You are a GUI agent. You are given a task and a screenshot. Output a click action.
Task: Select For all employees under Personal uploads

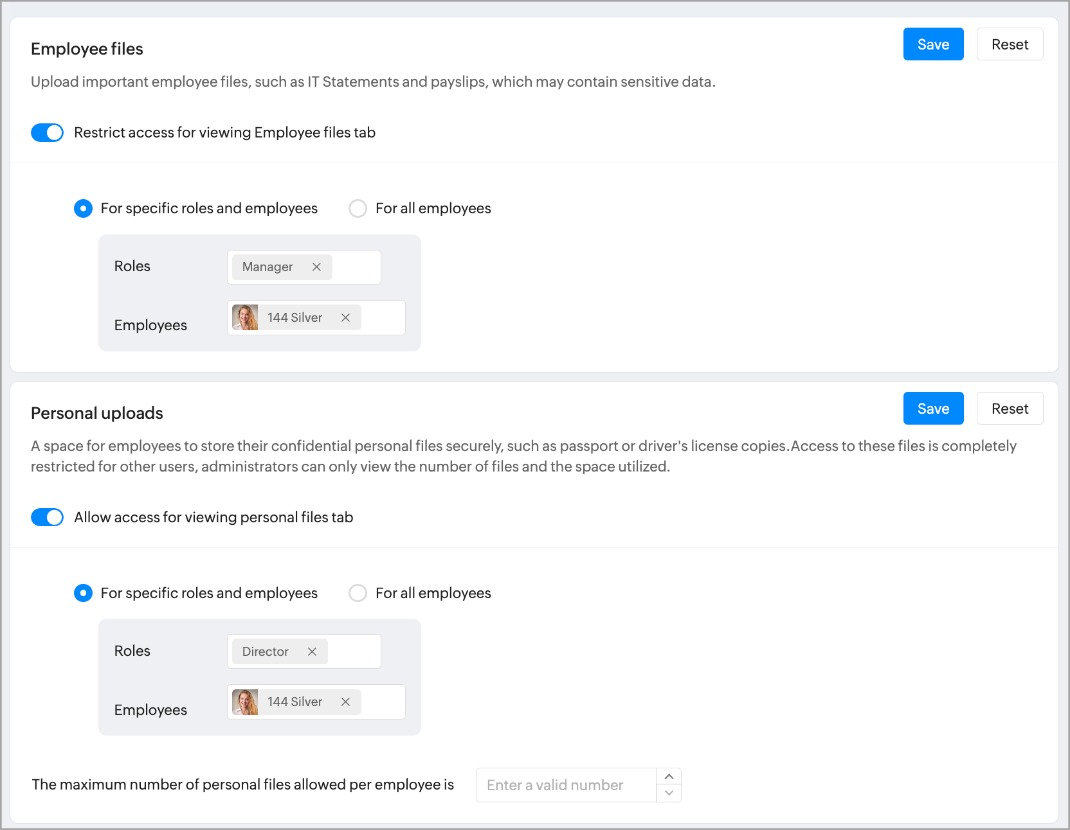click(358, 593)
